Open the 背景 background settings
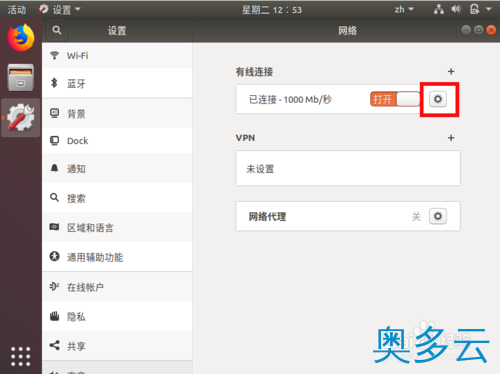 (117, 114)
